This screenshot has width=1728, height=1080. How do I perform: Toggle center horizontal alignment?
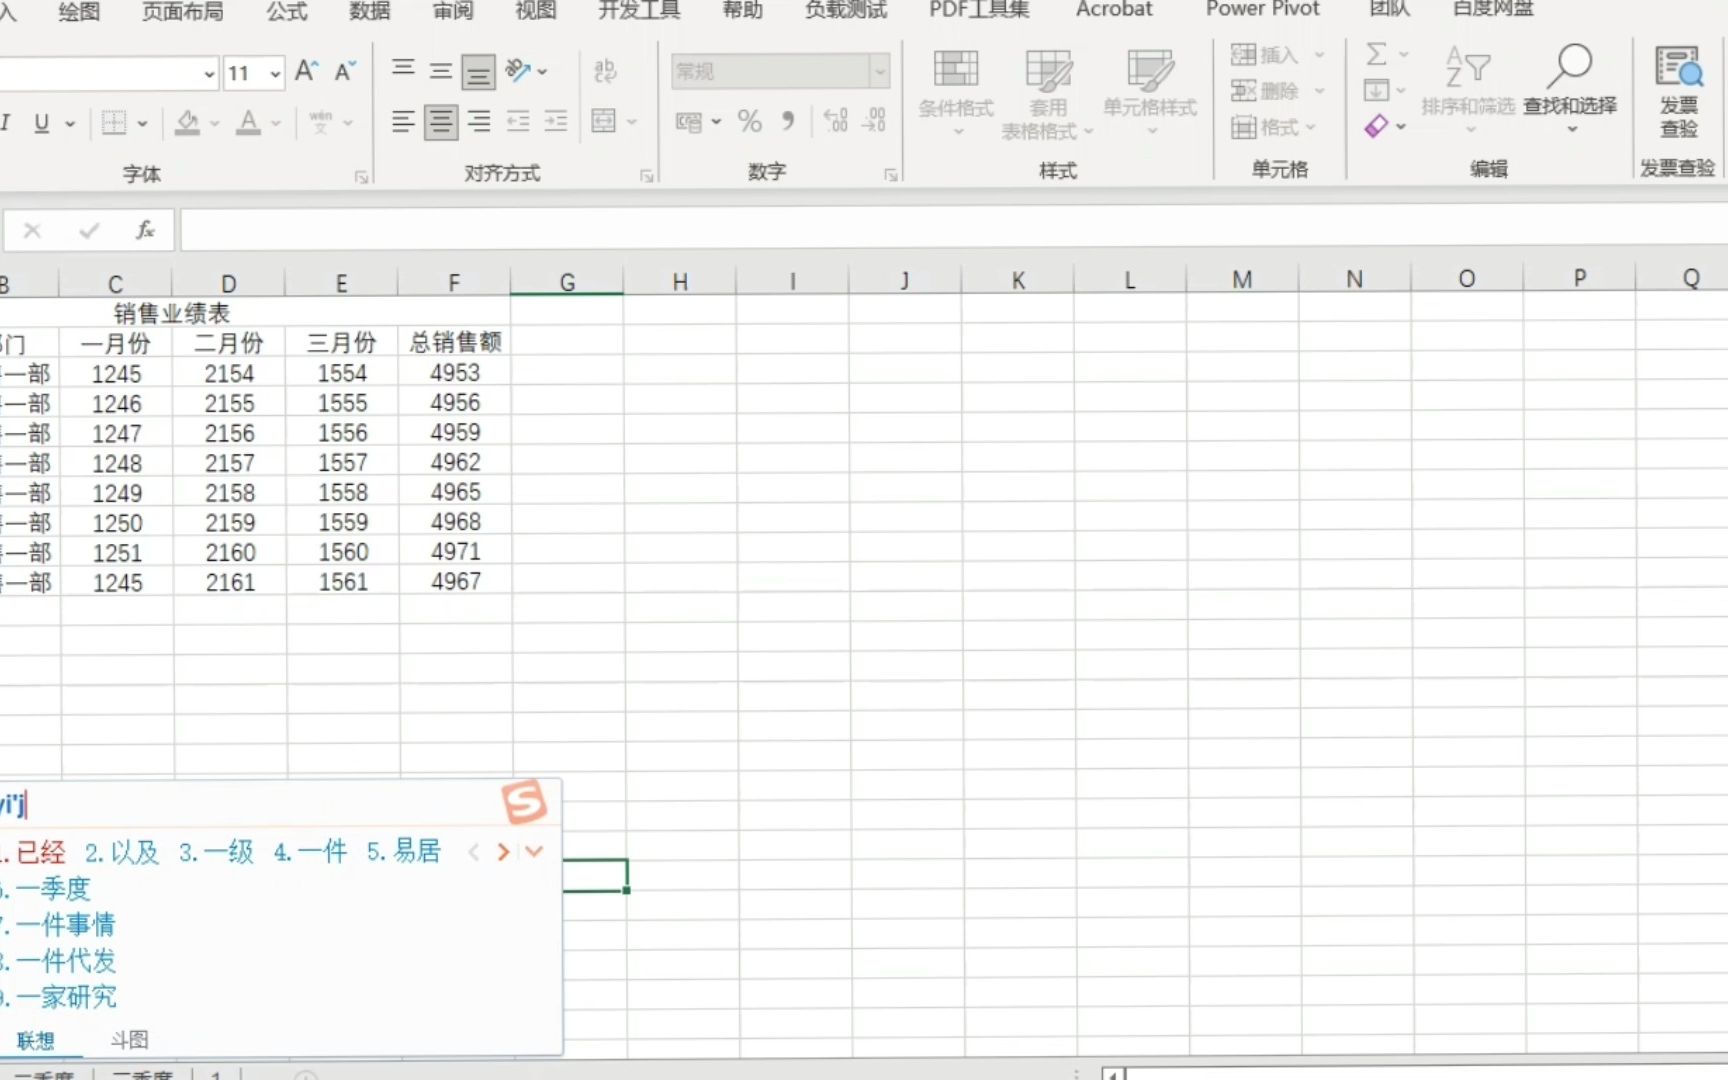coord(440,123)
